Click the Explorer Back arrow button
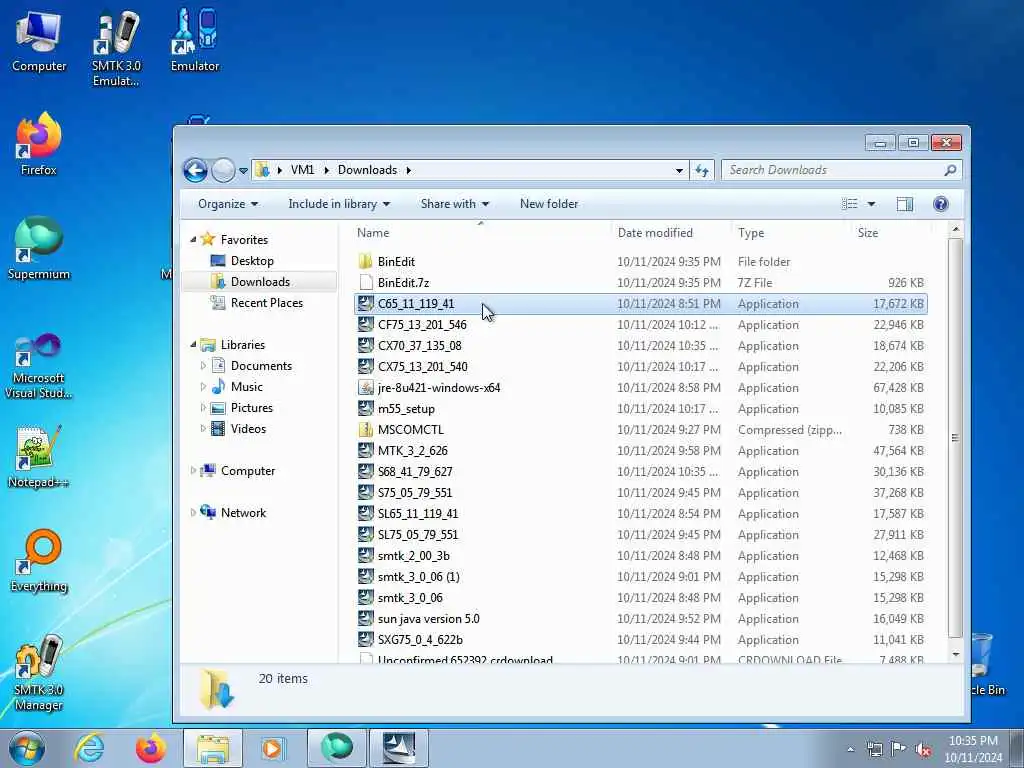Image resolution: width=1024 pixels, height=768 pixels. tap(195, 170)
